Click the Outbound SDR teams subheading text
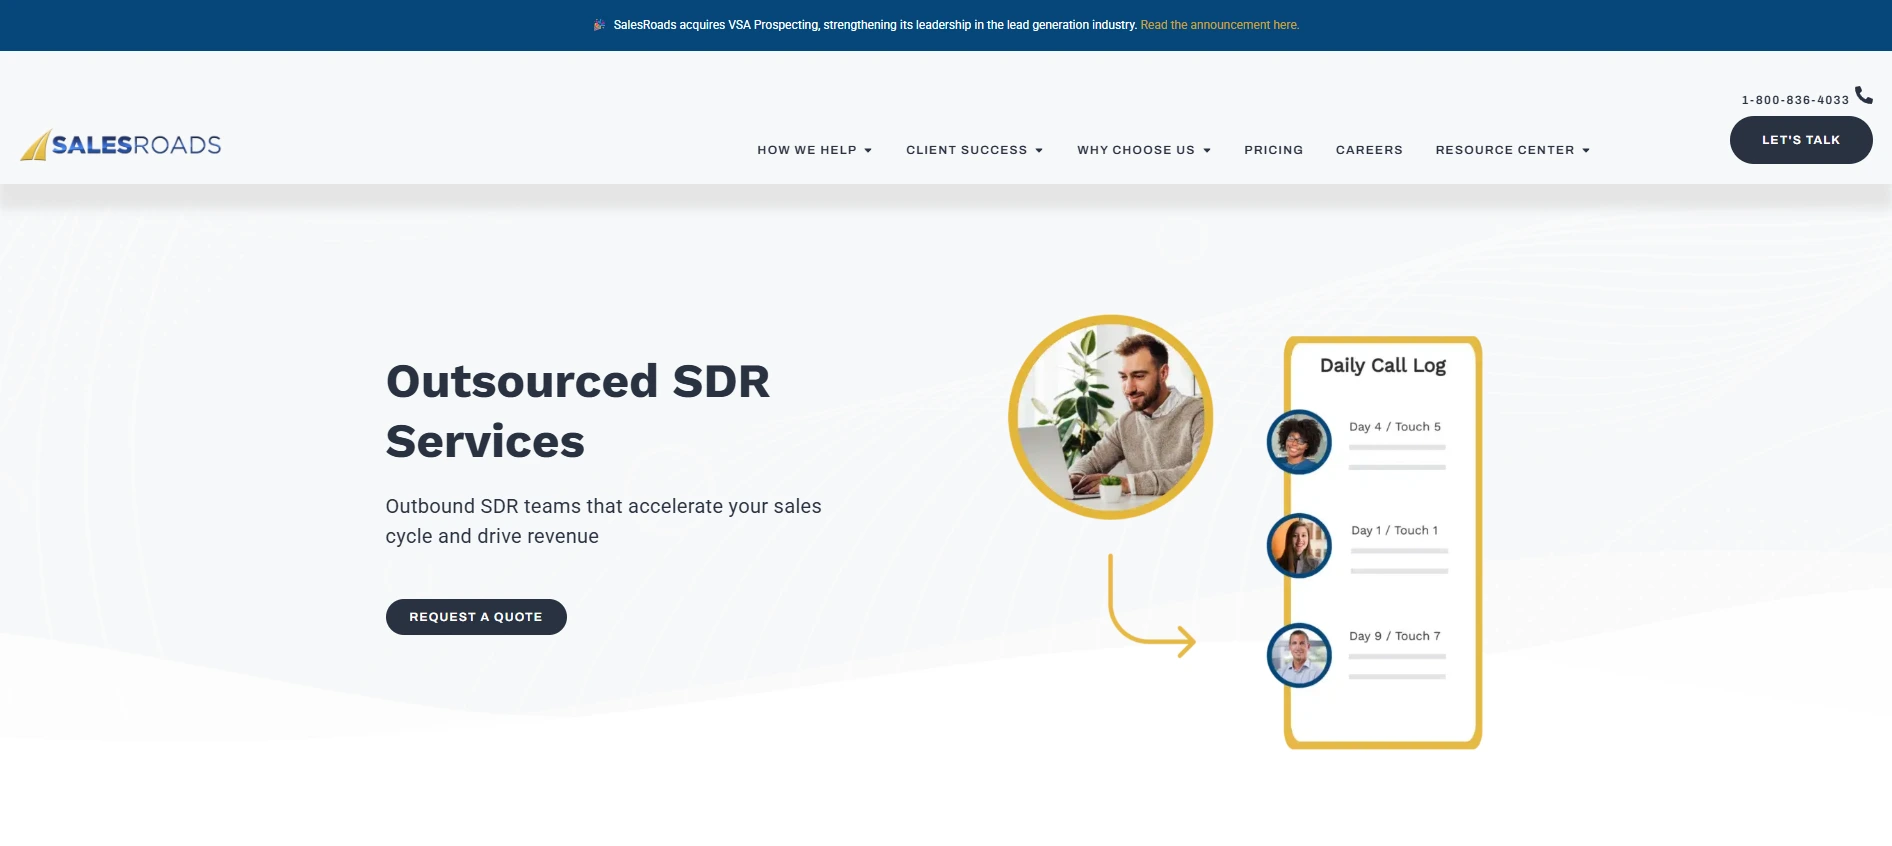The width and height of the screenshot is (1892, 846). pyautogui.click(x=603, y=521)
